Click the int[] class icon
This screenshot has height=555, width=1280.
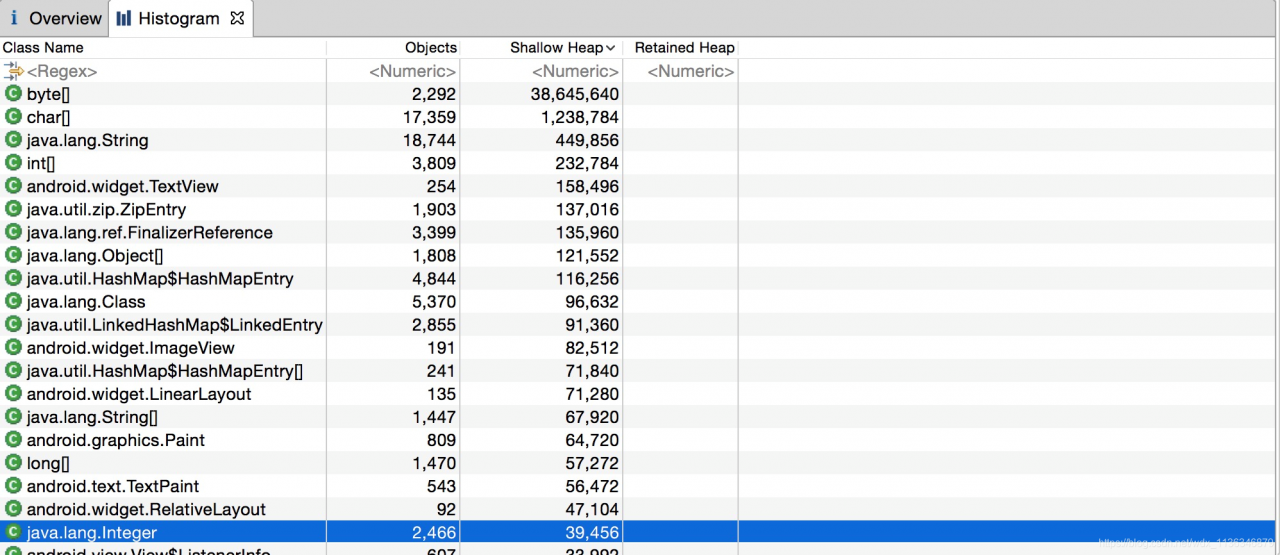pyautogui.click(x=13, y=163)
